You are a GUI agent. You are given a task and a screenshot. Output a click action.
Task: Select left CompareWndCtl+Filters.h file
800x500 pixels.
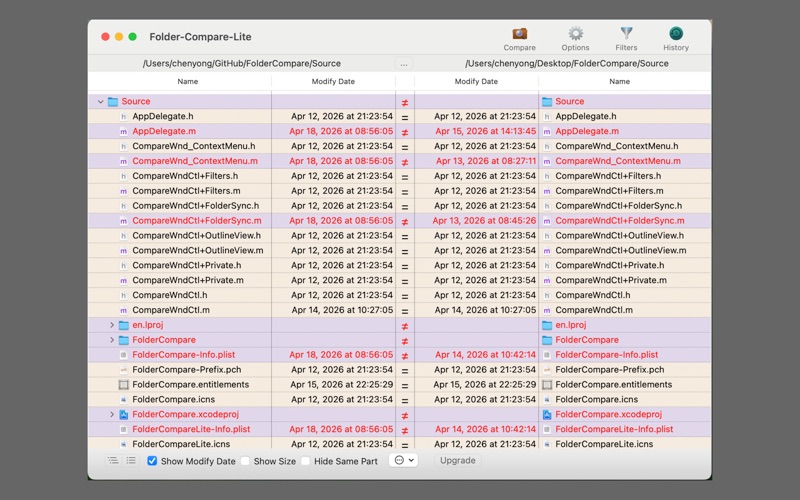(x=185, y=176)
